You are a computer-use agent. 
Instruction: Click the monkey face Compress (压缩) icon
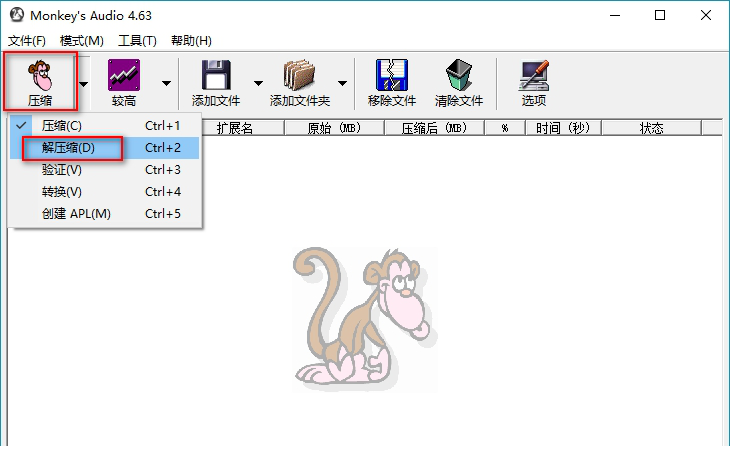pyautogui.click(x=39, y=76)
